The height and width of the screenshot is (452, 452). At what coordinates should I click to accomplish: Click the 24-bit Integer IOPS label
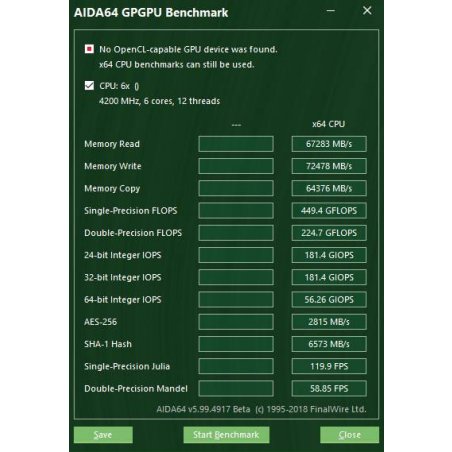click(x=123, y=255)
